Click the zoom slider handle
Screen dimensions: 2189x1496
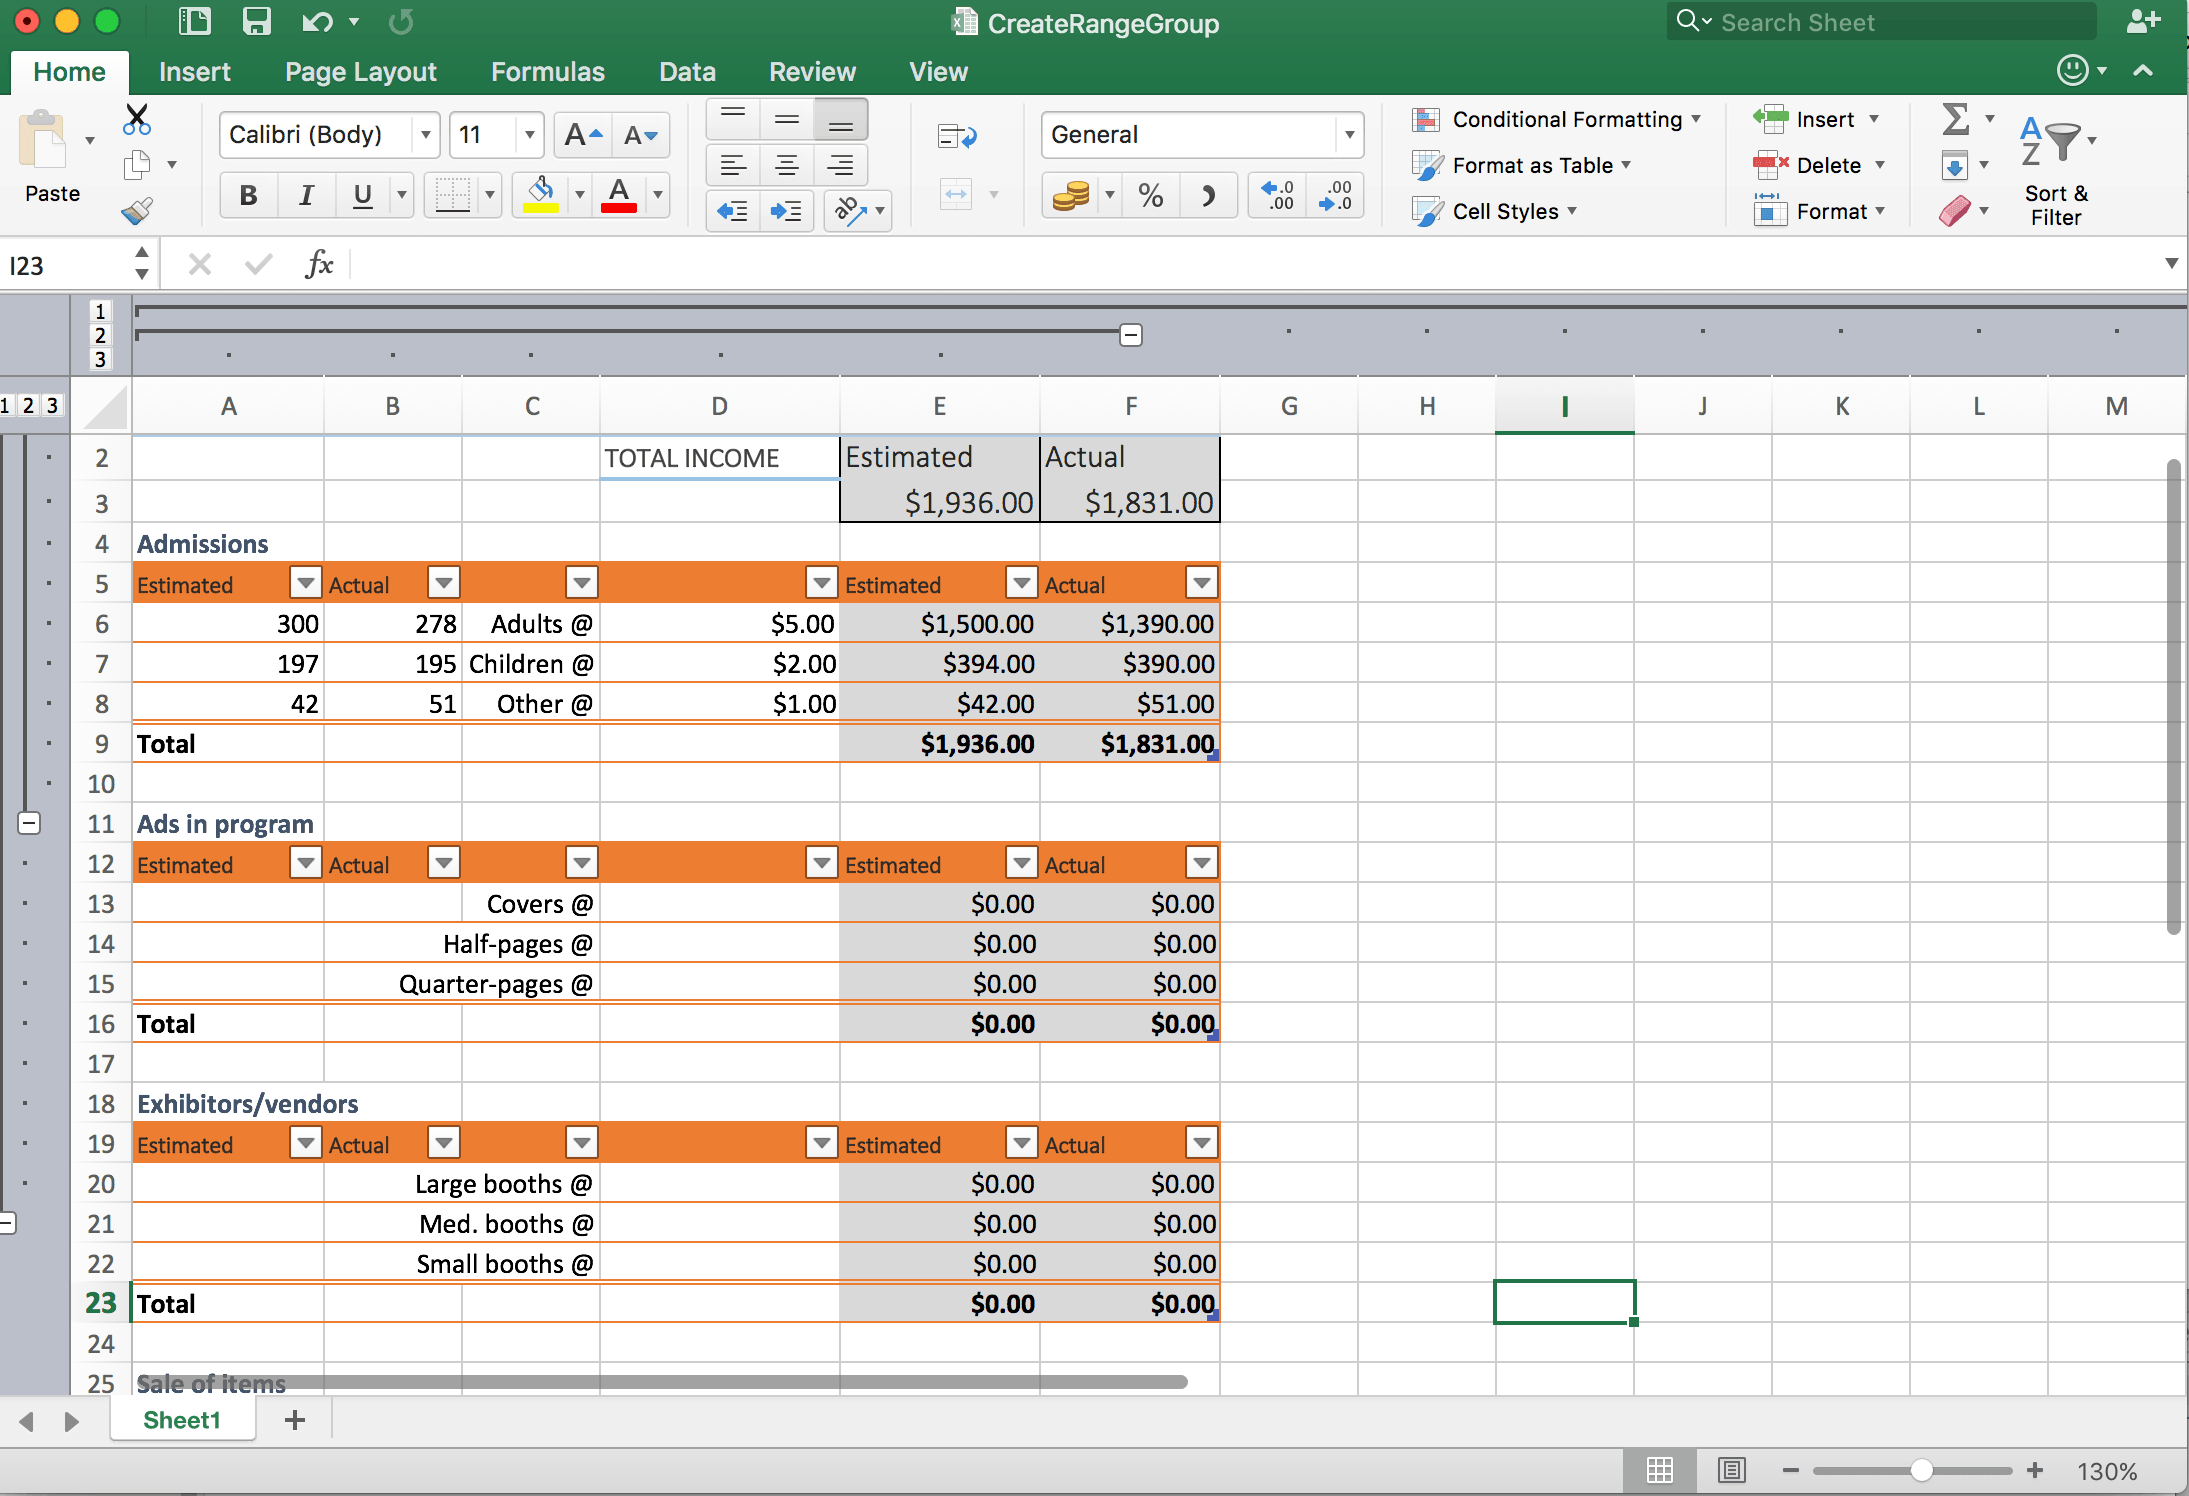point(1921,1470)
